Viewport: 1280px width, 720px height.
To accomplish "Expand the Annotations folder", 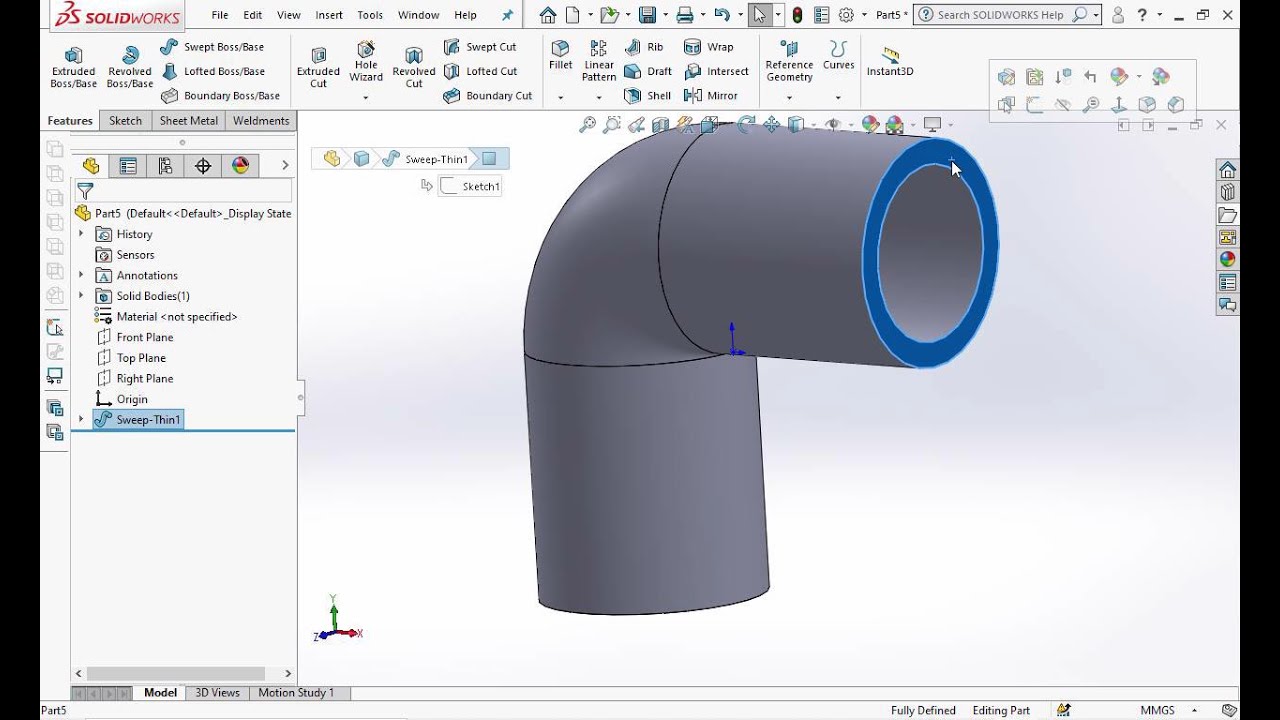I will (x=81, y=275).
